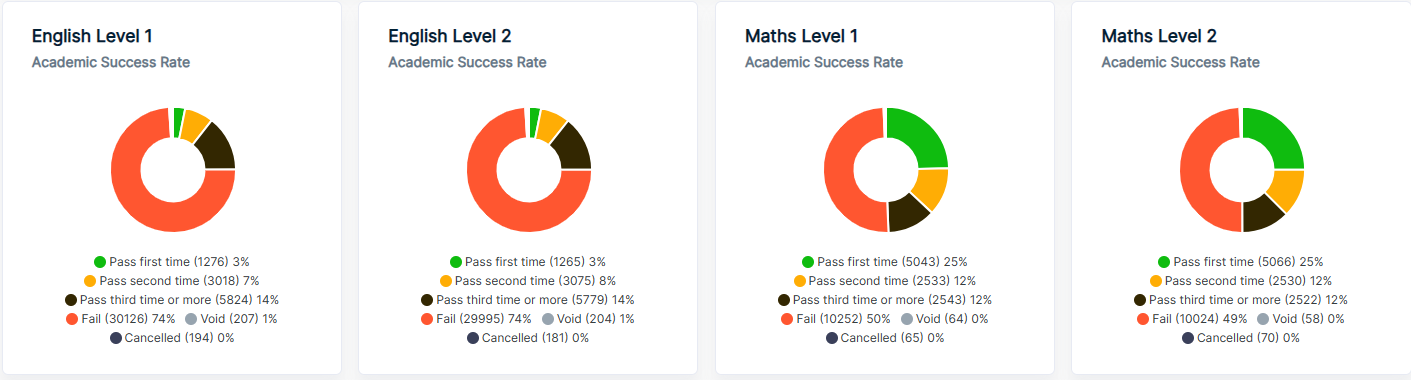Click the 'English Level 2' card title
This screenshot has width=1411, height=380.
[x=450, y=36]
